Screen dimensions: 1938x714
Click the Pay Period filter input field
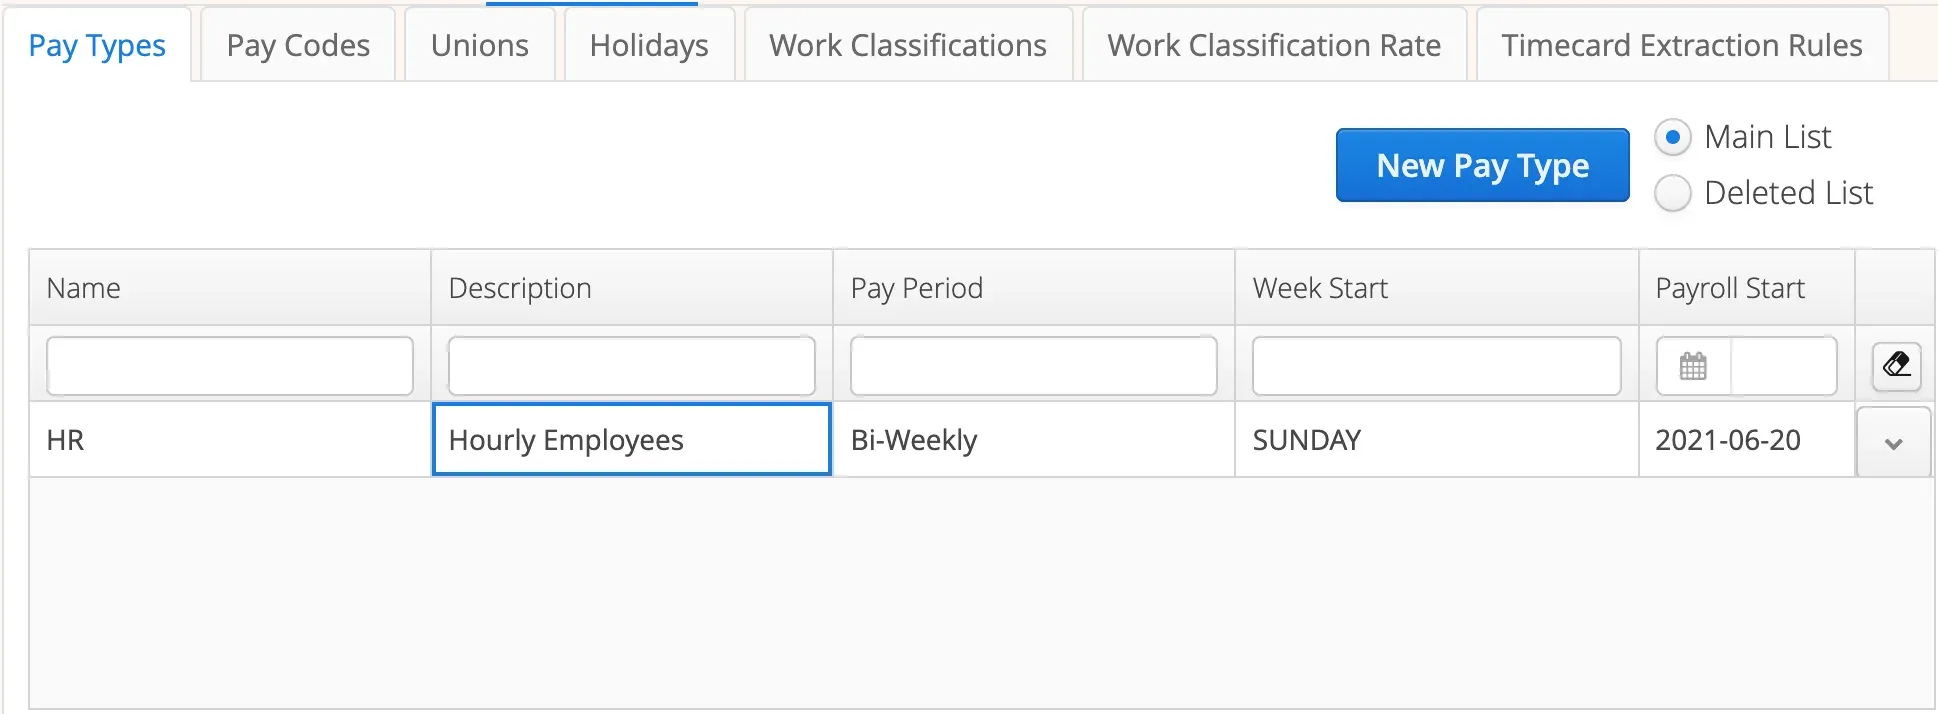(x=1033, y=366)
